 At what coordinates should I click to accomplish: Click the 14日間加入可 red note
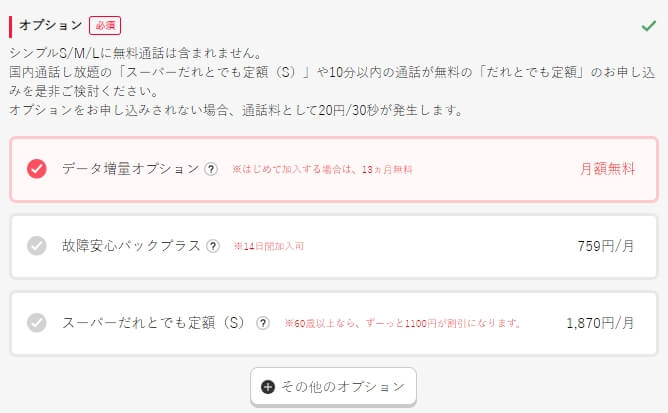(x=269, y=246)
